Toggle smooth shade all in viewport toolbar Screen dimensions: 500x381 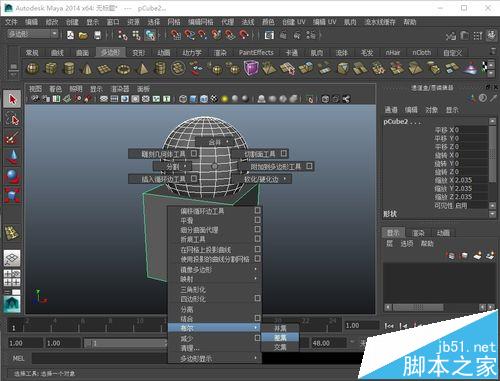[194, 99]
